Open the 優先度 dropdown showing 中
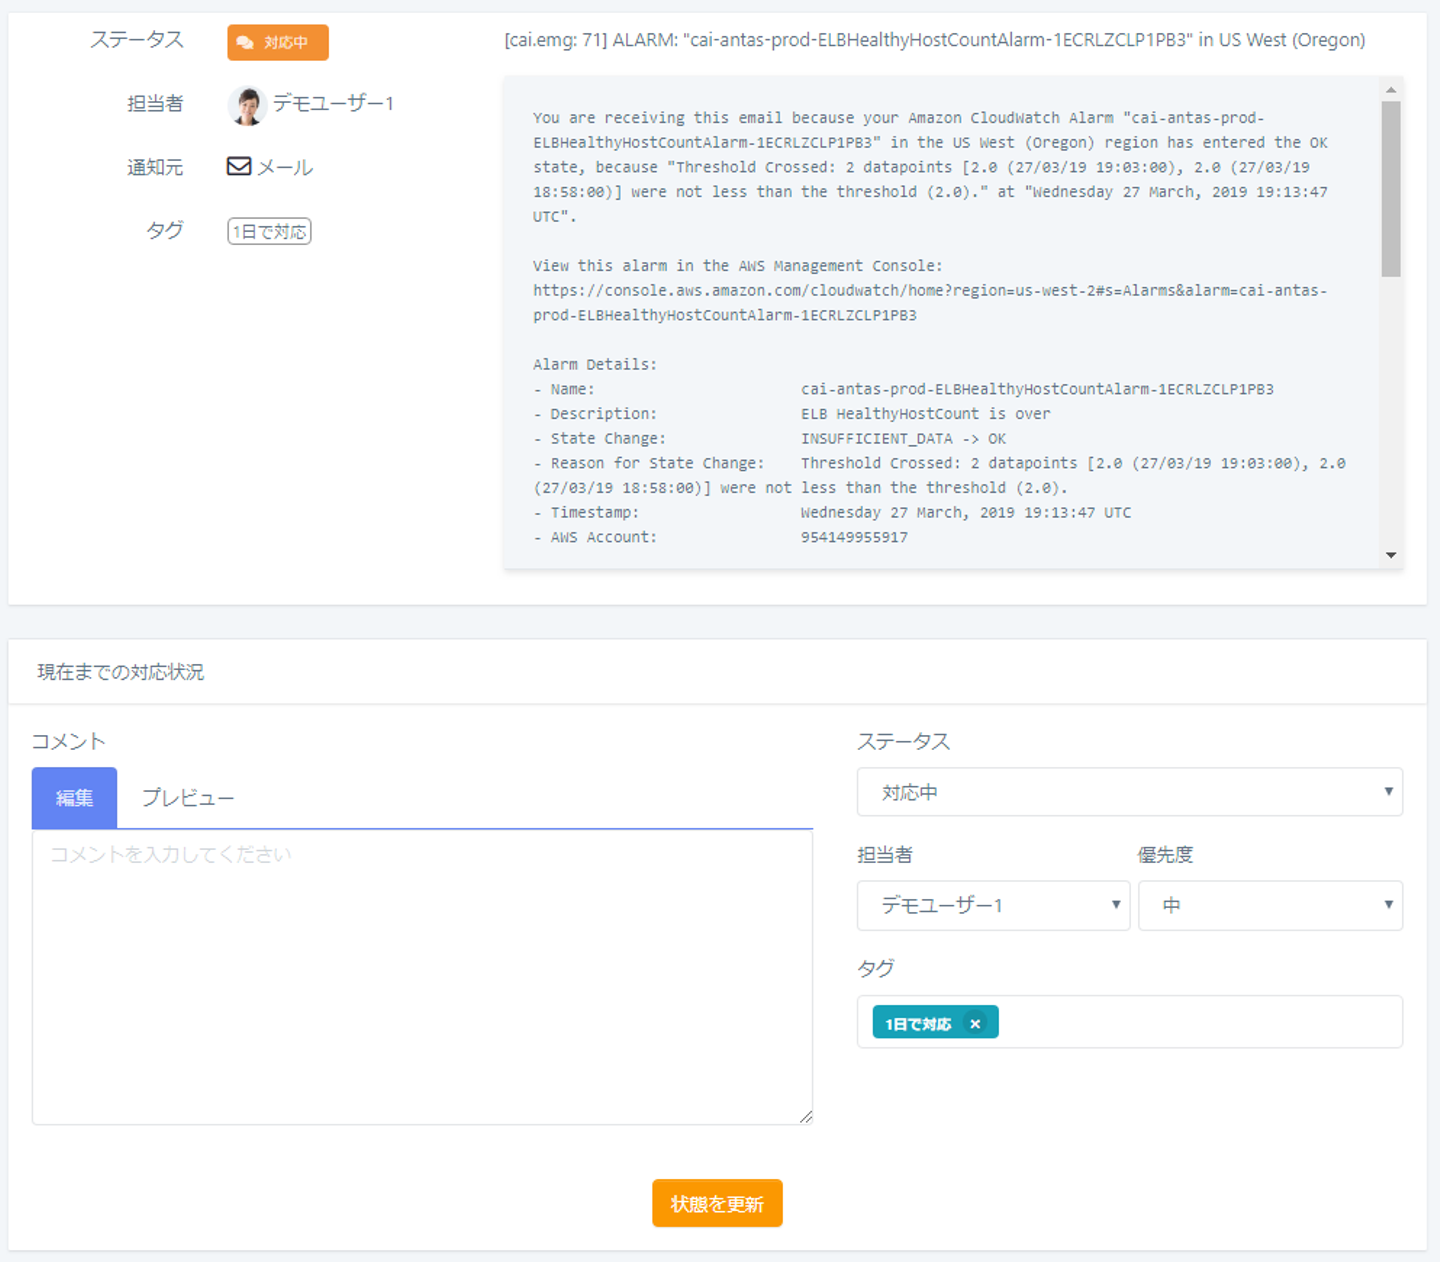The height and width of the screenshot is (1262, 1440). (x=1270, y=905)
